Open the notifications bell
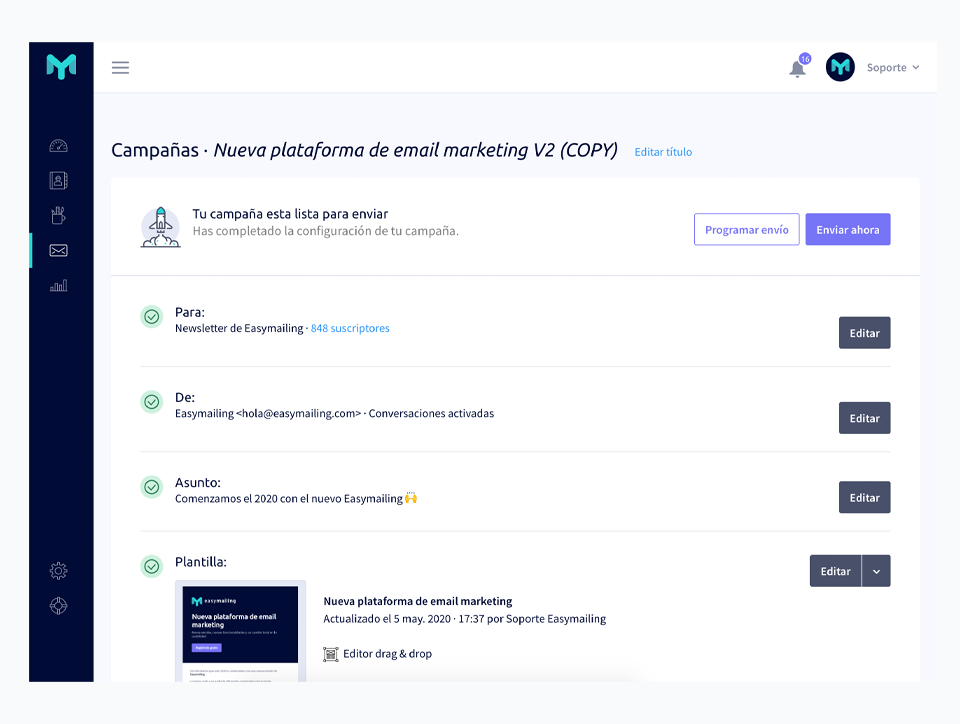This screenshot has height=724, width=960. pyautogui.click(x=797, y=69)
